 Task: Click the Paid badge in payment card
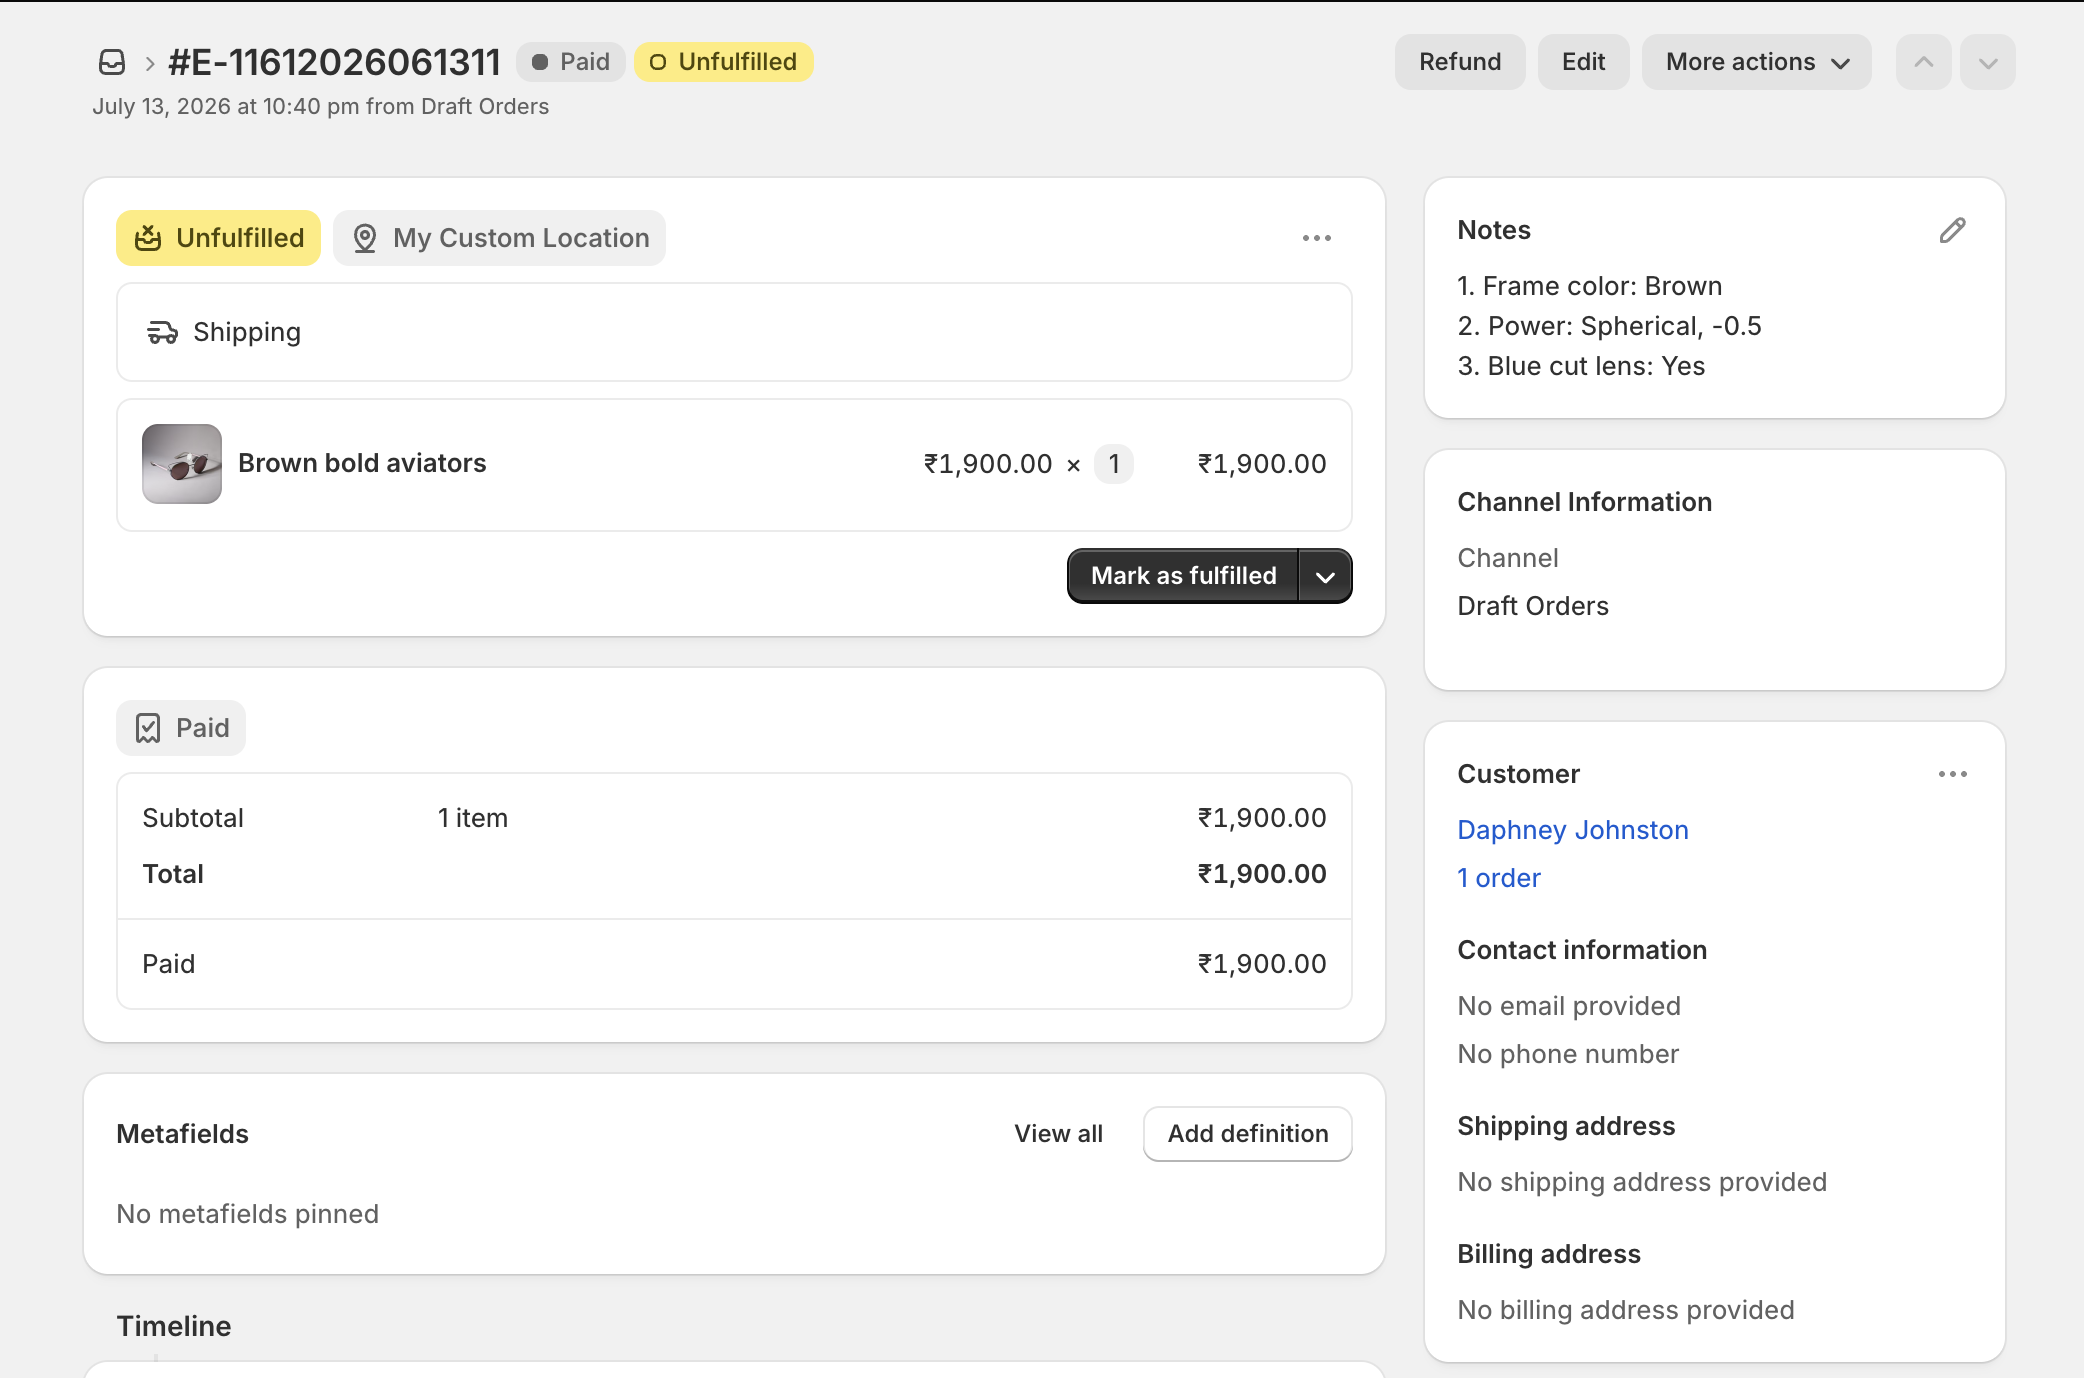tap(181, 728)
